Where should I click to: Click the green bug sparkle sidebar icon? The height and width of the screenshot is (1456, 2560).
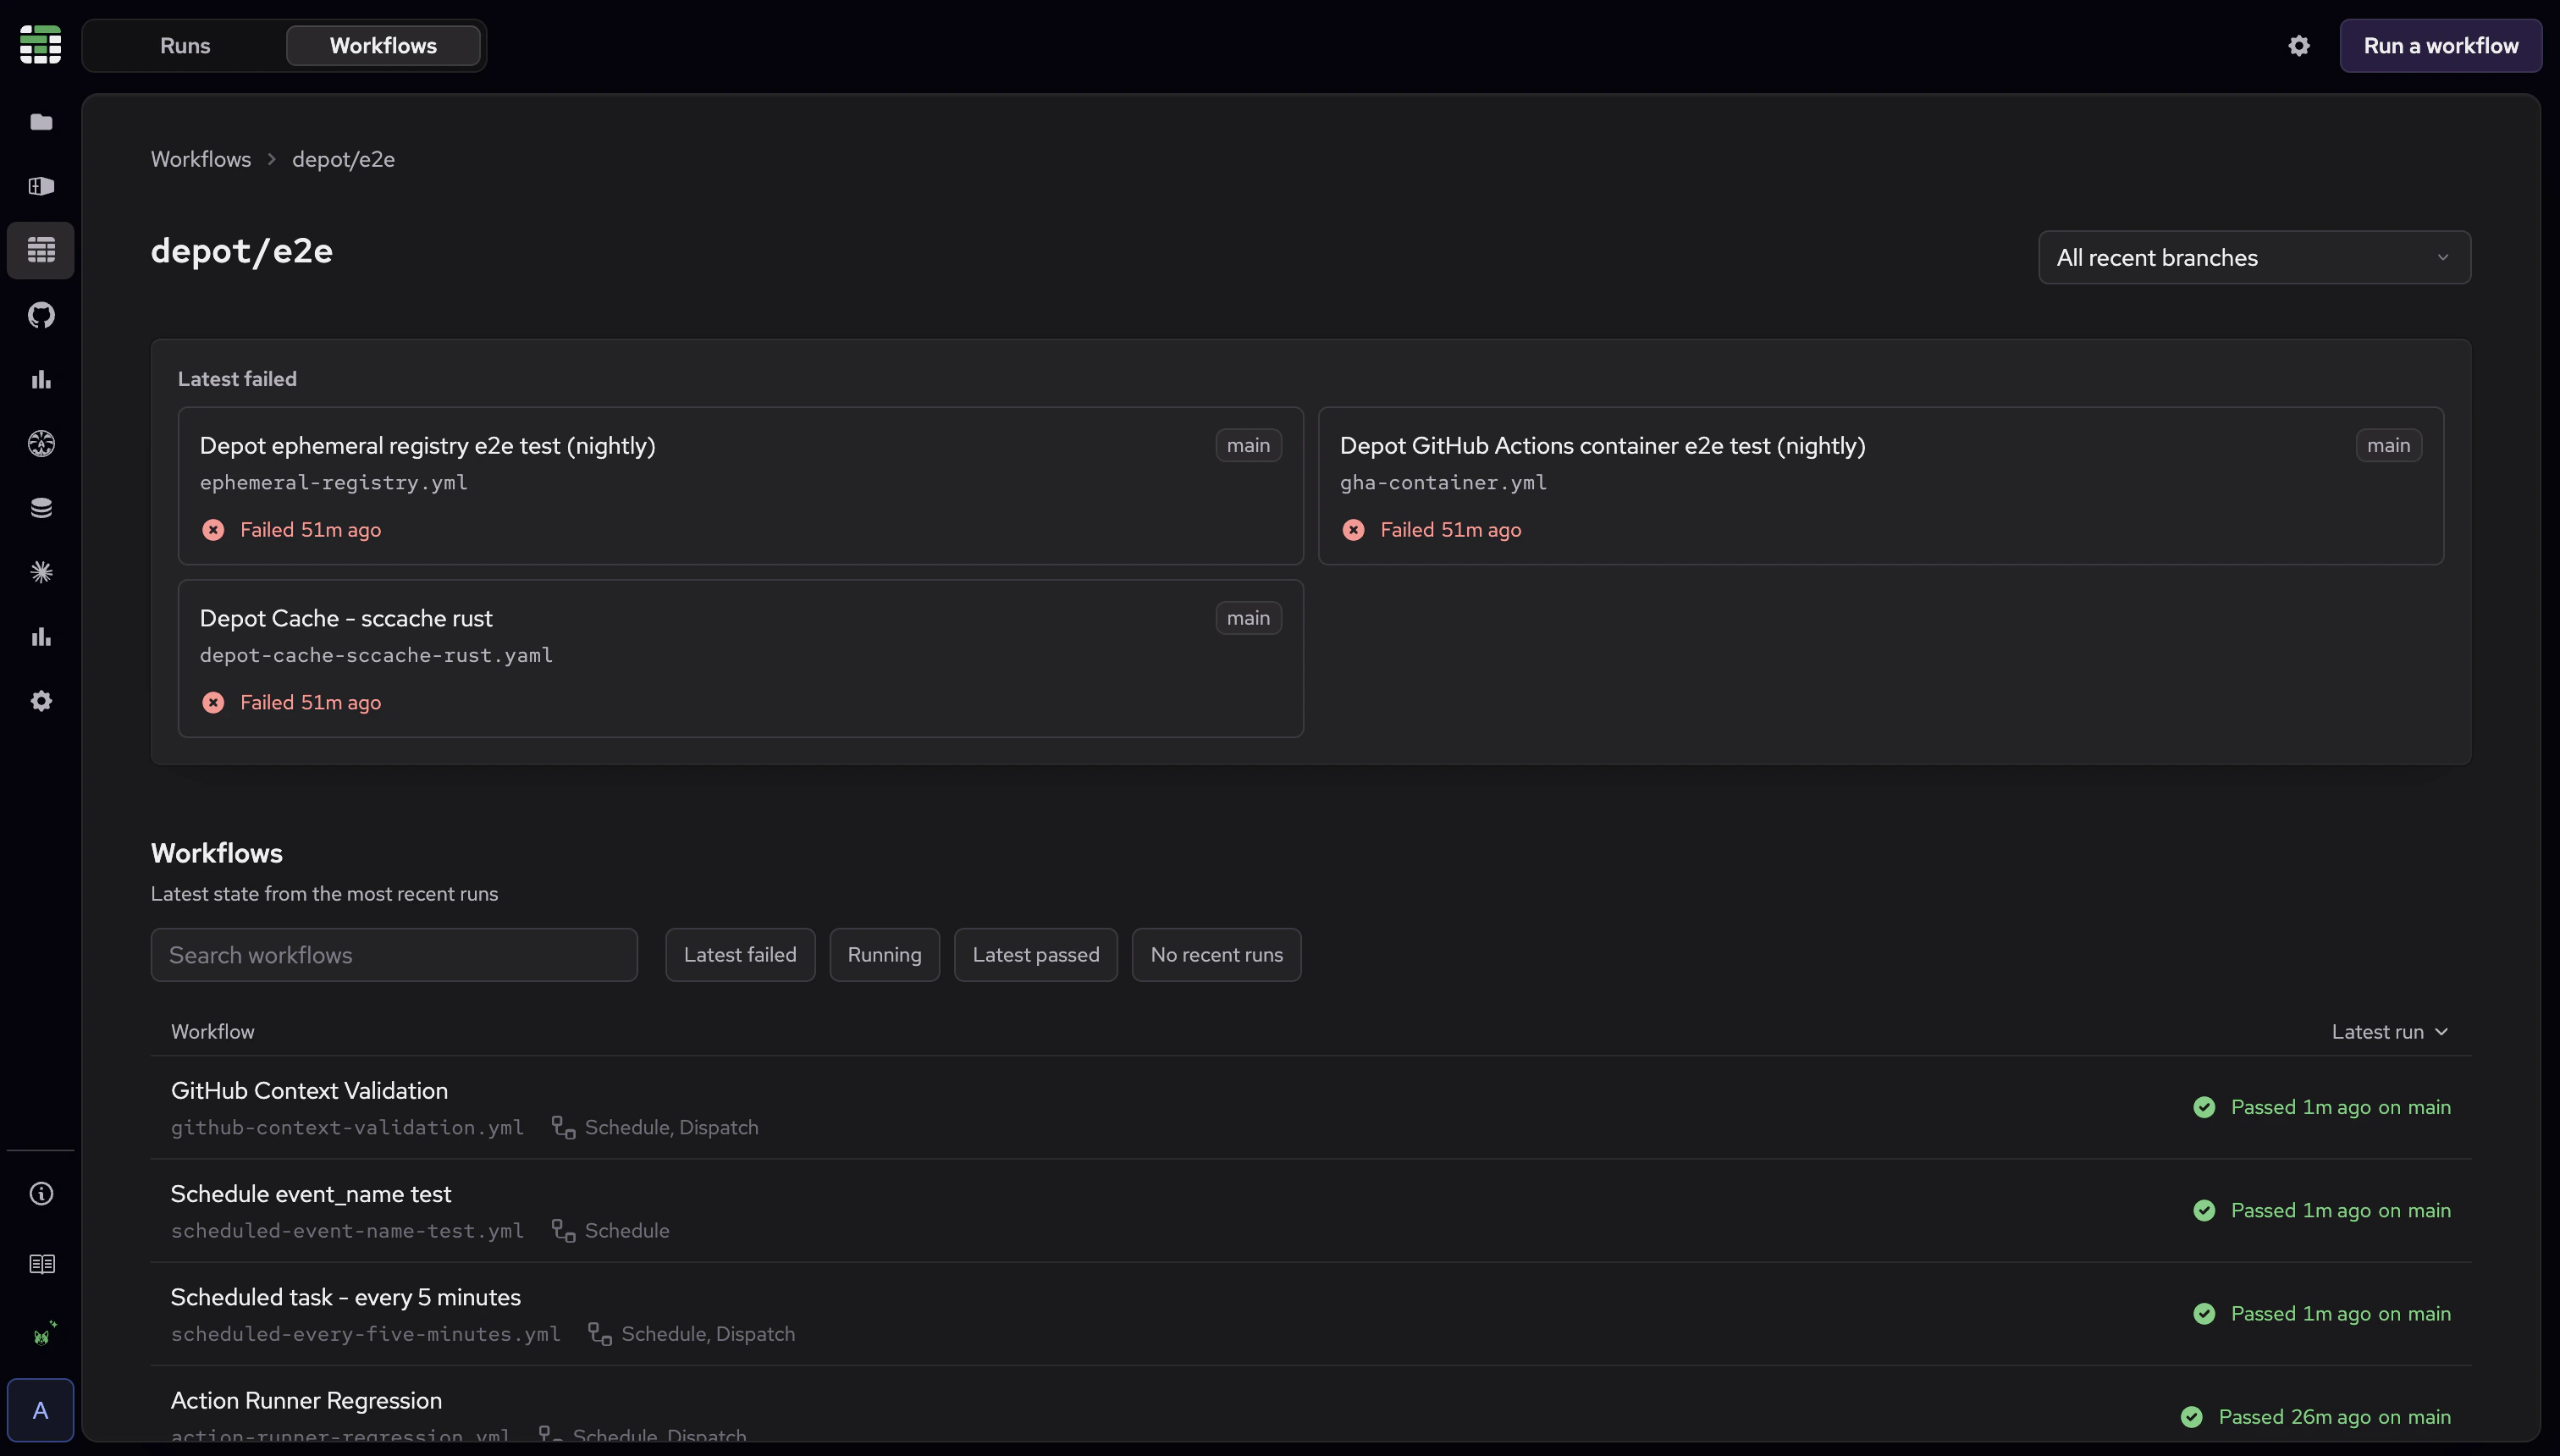tap(44, 1334)
